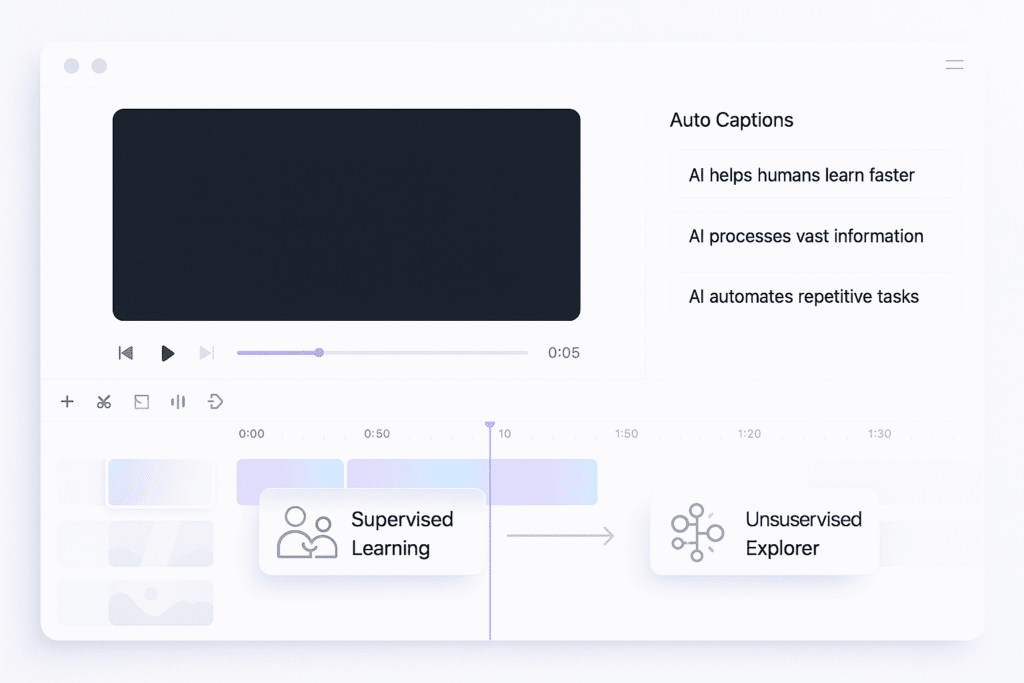Open the hamburger menu at top right
This screenshot has height=683, width=1024.
coord(954,64)
